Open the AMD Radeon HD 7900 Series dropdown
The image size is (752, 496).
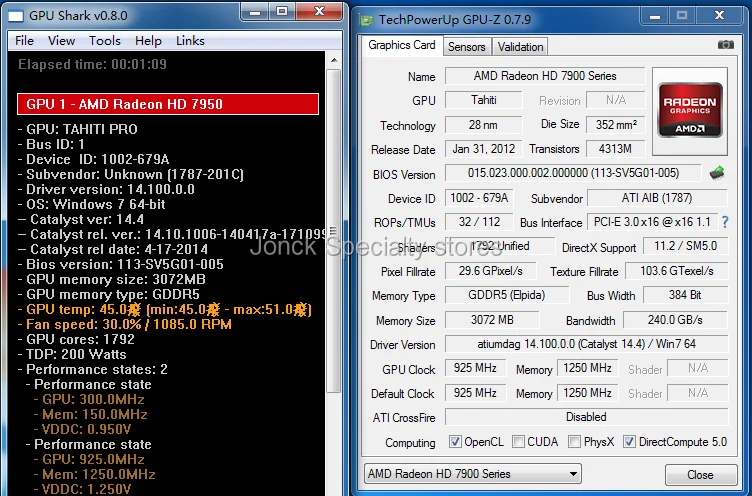coord(473,474)
